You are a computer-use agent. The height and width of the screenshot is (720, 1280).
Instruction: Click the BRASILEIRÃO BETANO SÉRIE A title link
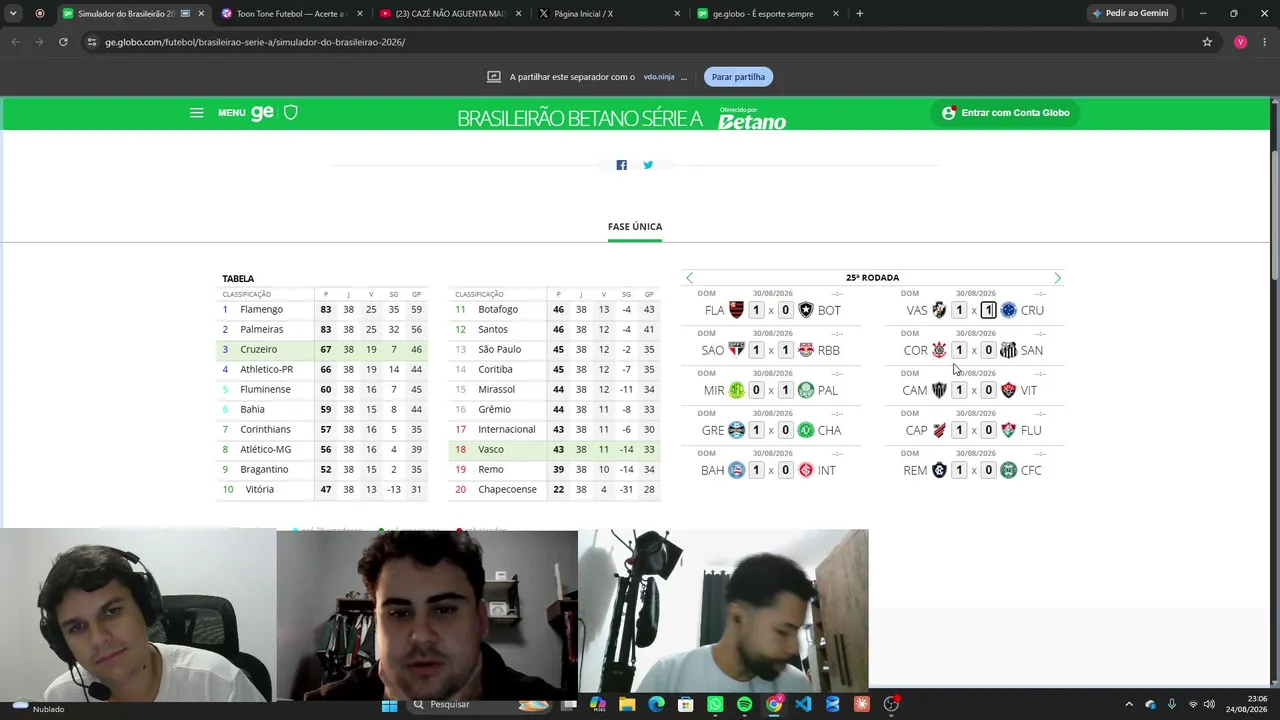[580, 119]
